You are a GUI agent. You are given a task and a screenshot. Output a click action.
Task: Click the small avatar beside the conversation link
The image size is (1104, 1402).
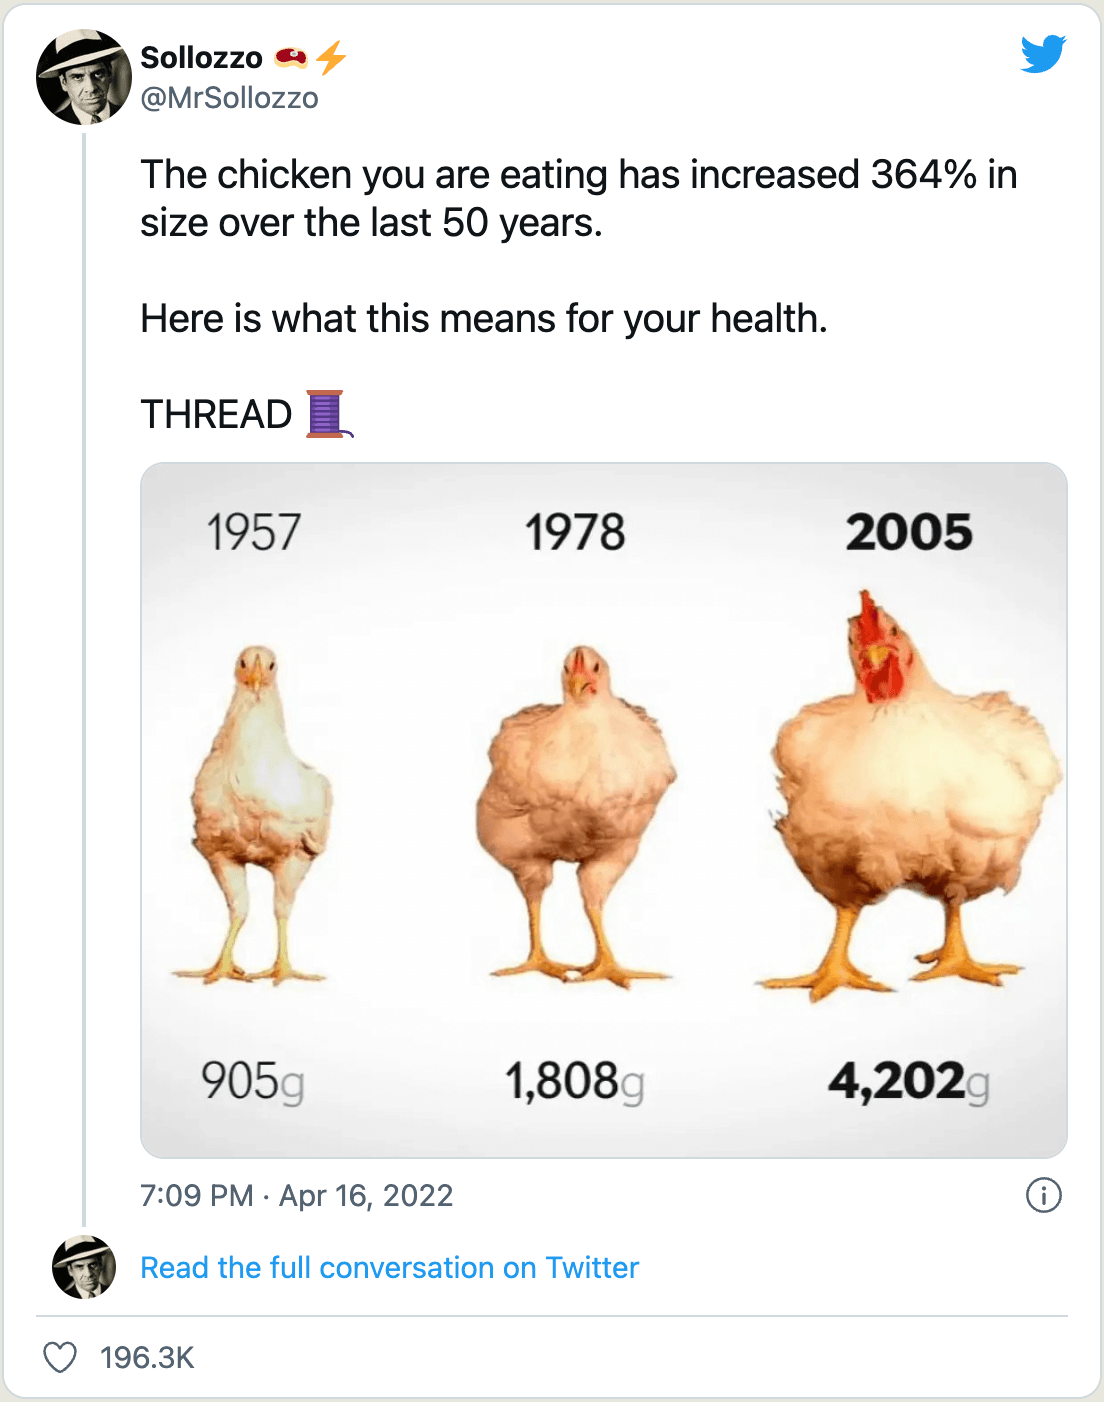coord(84,1267)
